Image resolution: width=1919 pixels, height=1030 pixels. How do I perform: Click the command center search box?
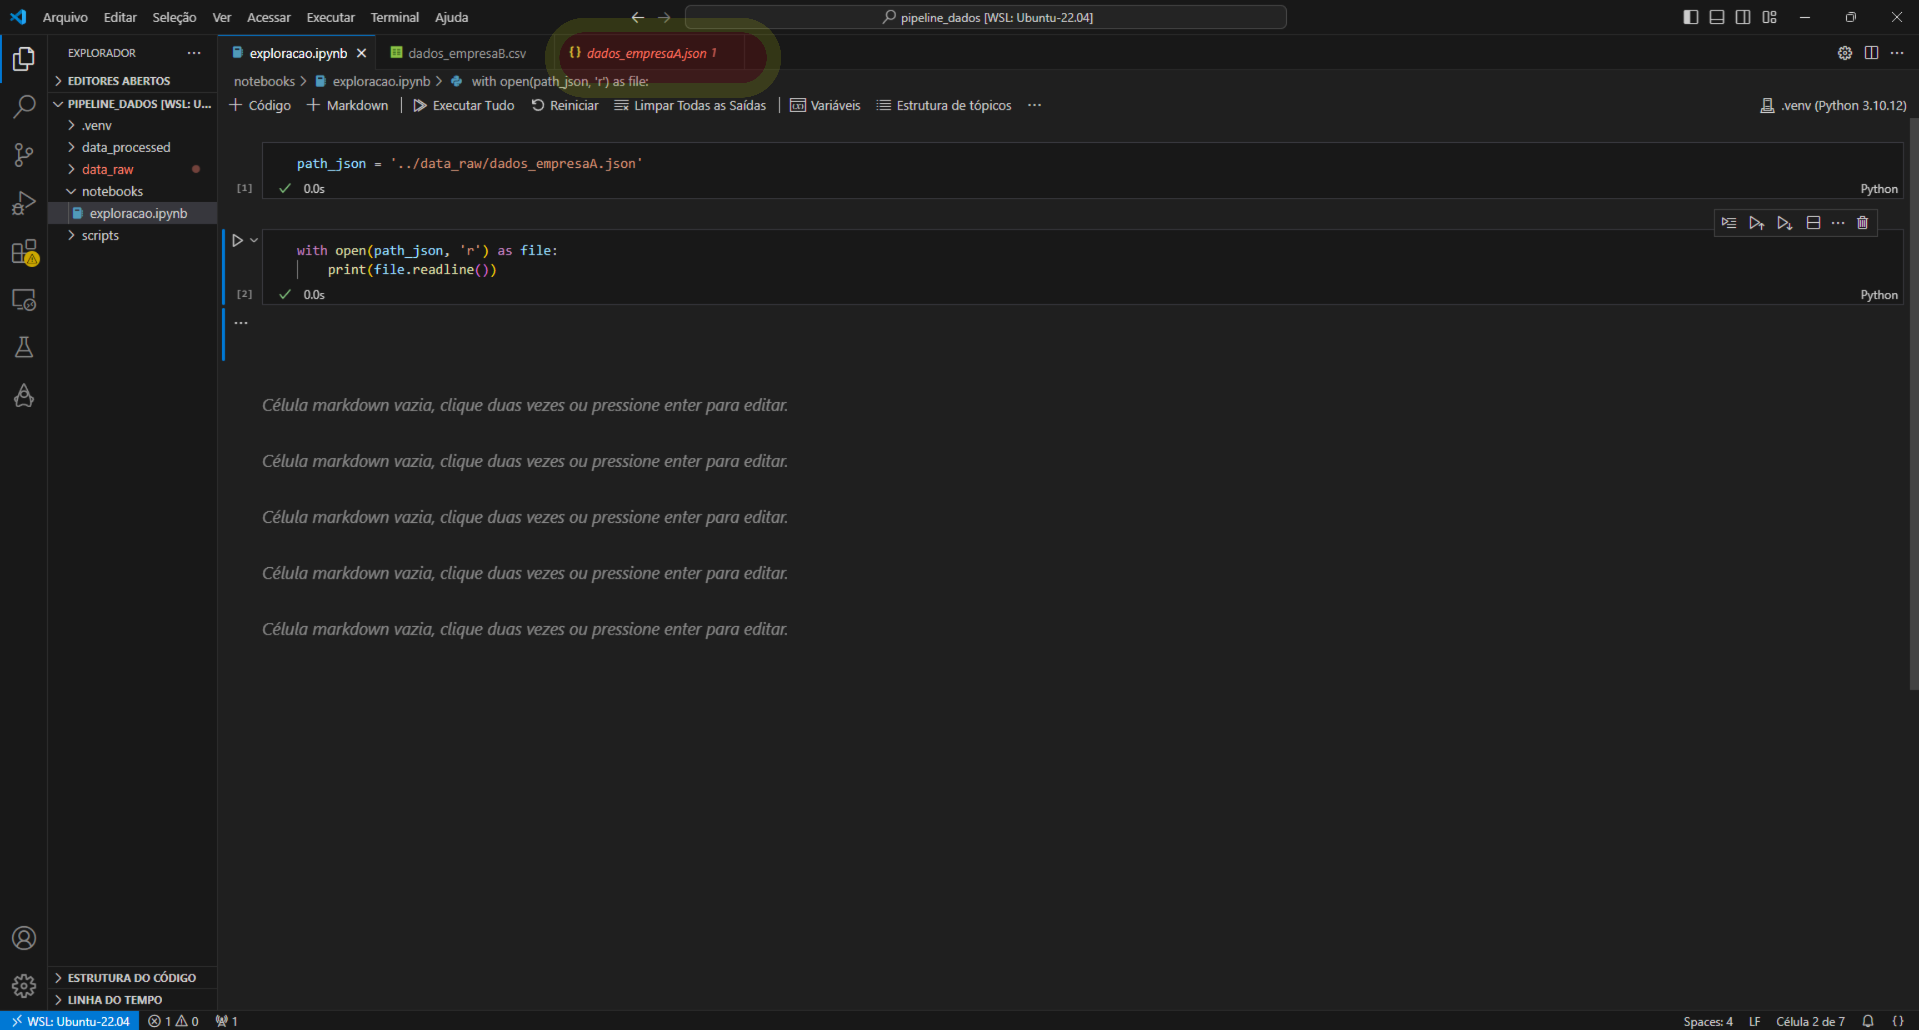point(986,17)
